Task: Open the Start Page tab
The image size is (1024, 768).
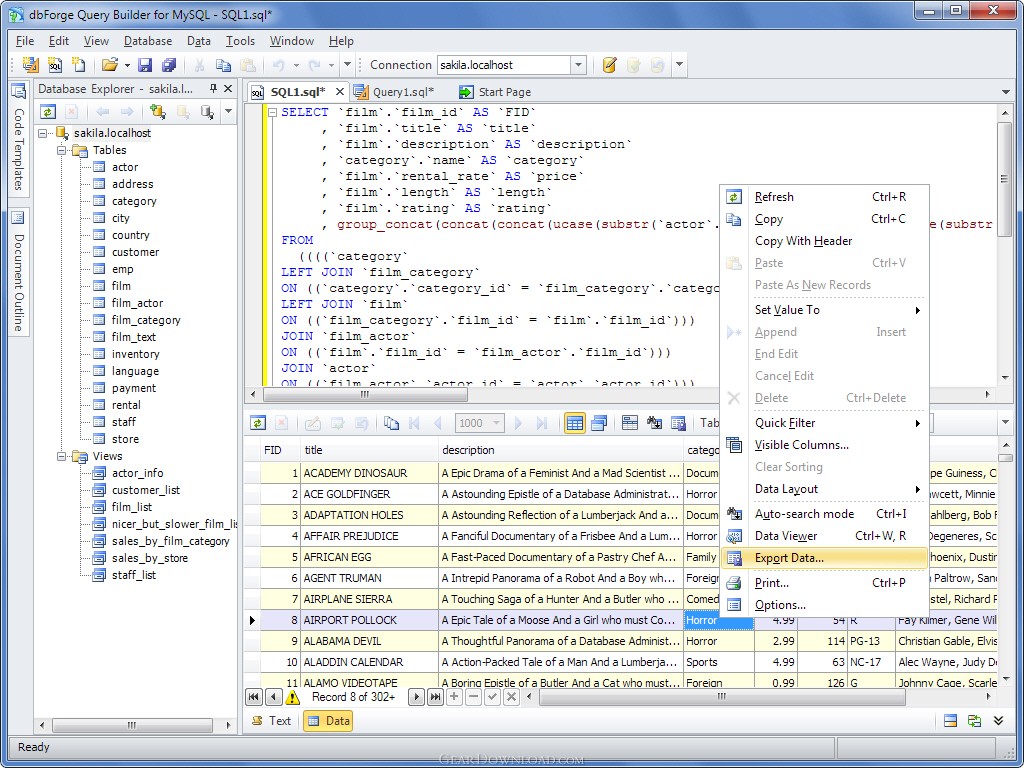Action: coord(495,92)
